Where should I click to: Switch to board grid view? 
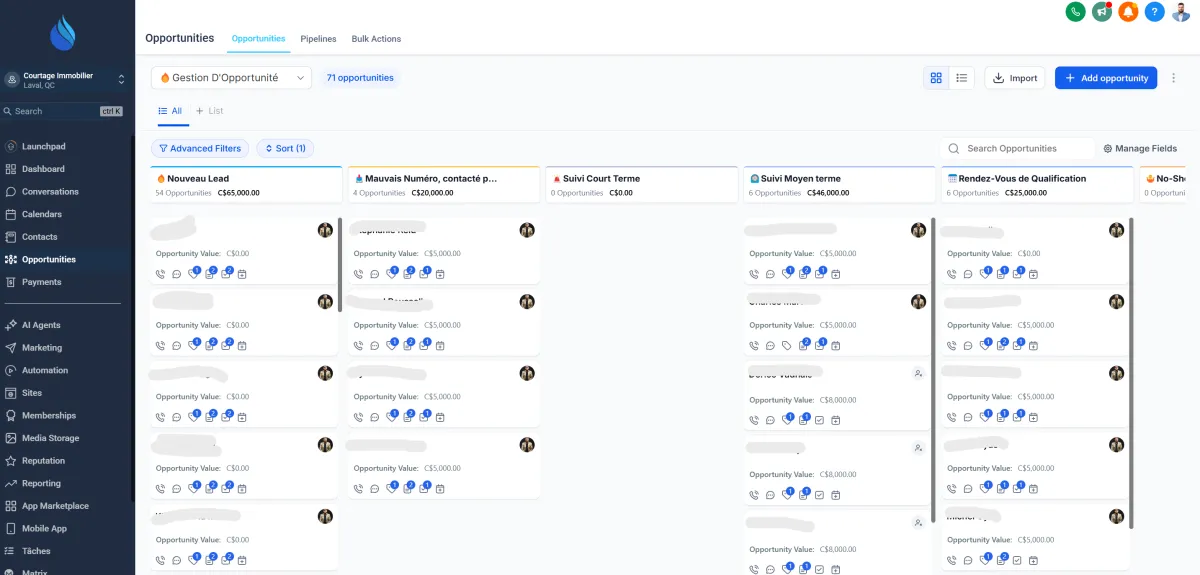click(936, 78)
